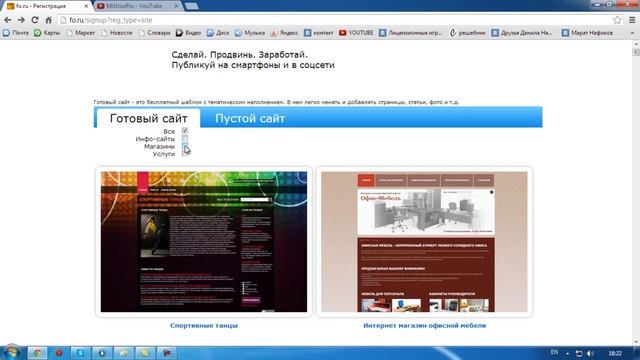Viewport: 640px width, 360px height.
Task: Open the Спортивные танцы link
Action: pos(204,325)
